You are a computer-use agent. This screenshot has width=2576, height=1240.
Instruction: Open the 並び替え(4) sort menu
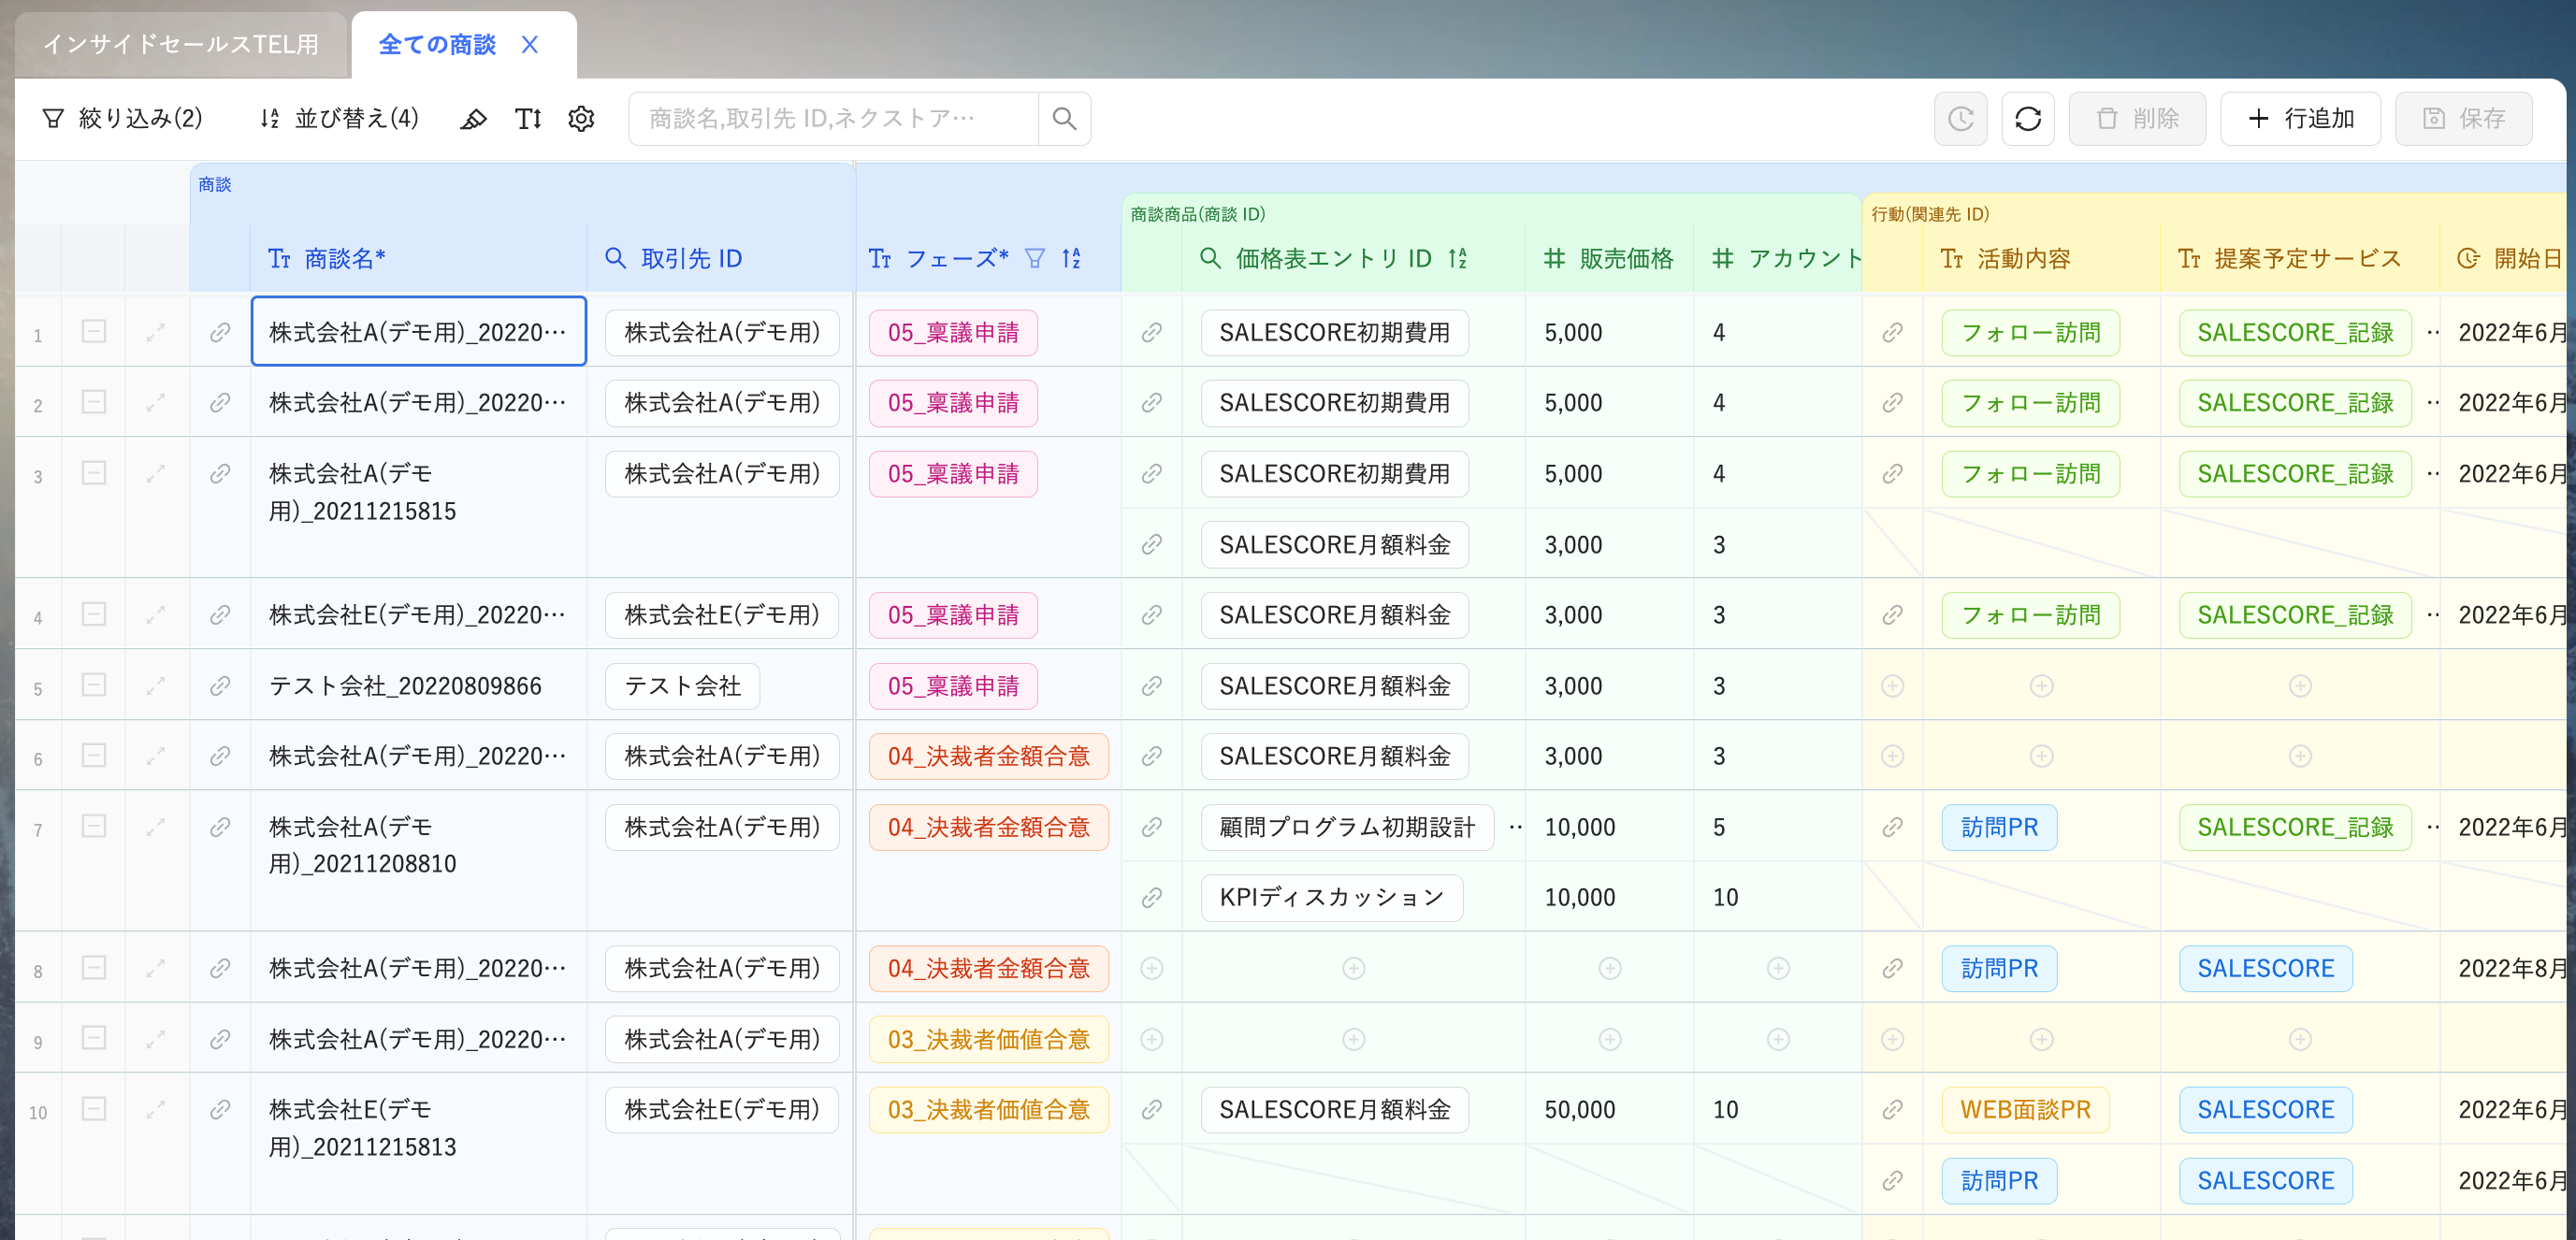[338, 118]
